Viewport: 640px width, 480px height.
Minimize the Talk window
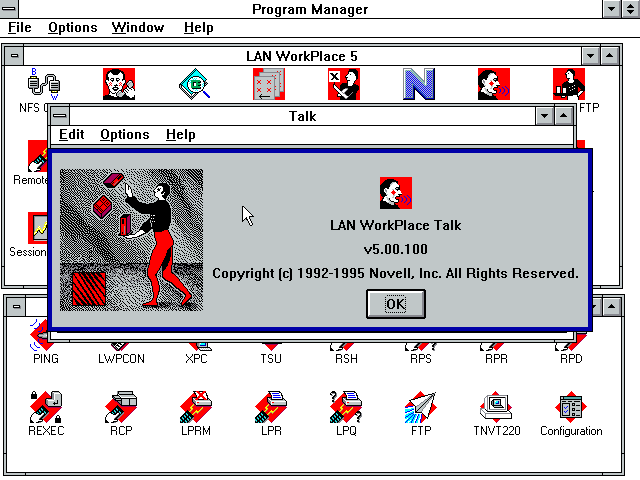544,116
